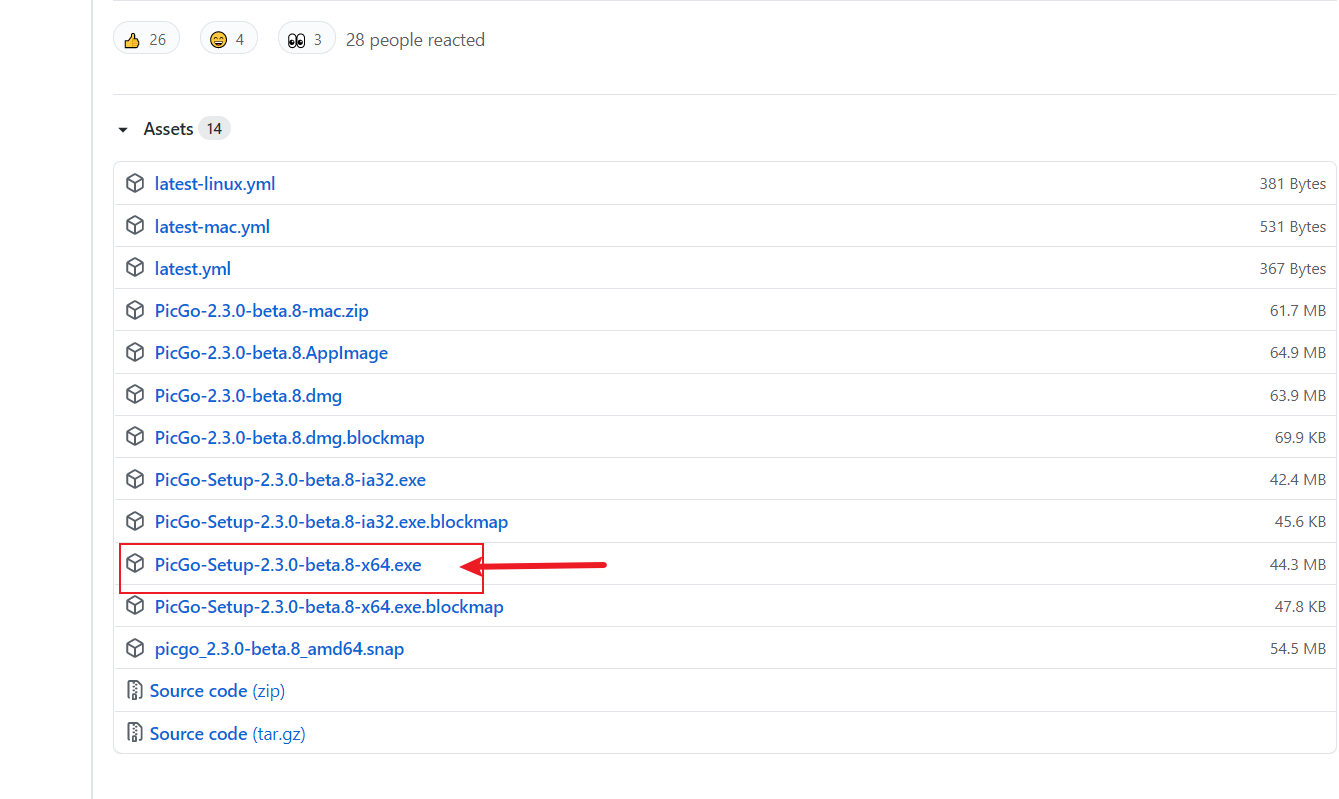Click the 531 Bytes size text
The height and width of the screenshot is (799, 1339).
pos(1293,227)
